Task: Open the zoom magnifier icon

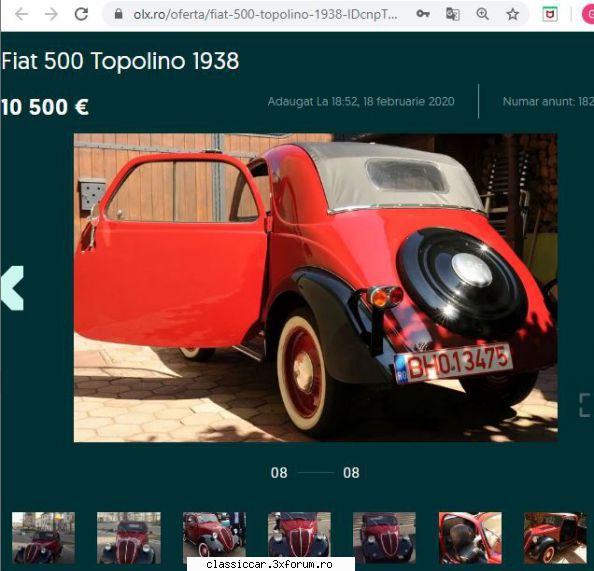Action: (482, 14)
